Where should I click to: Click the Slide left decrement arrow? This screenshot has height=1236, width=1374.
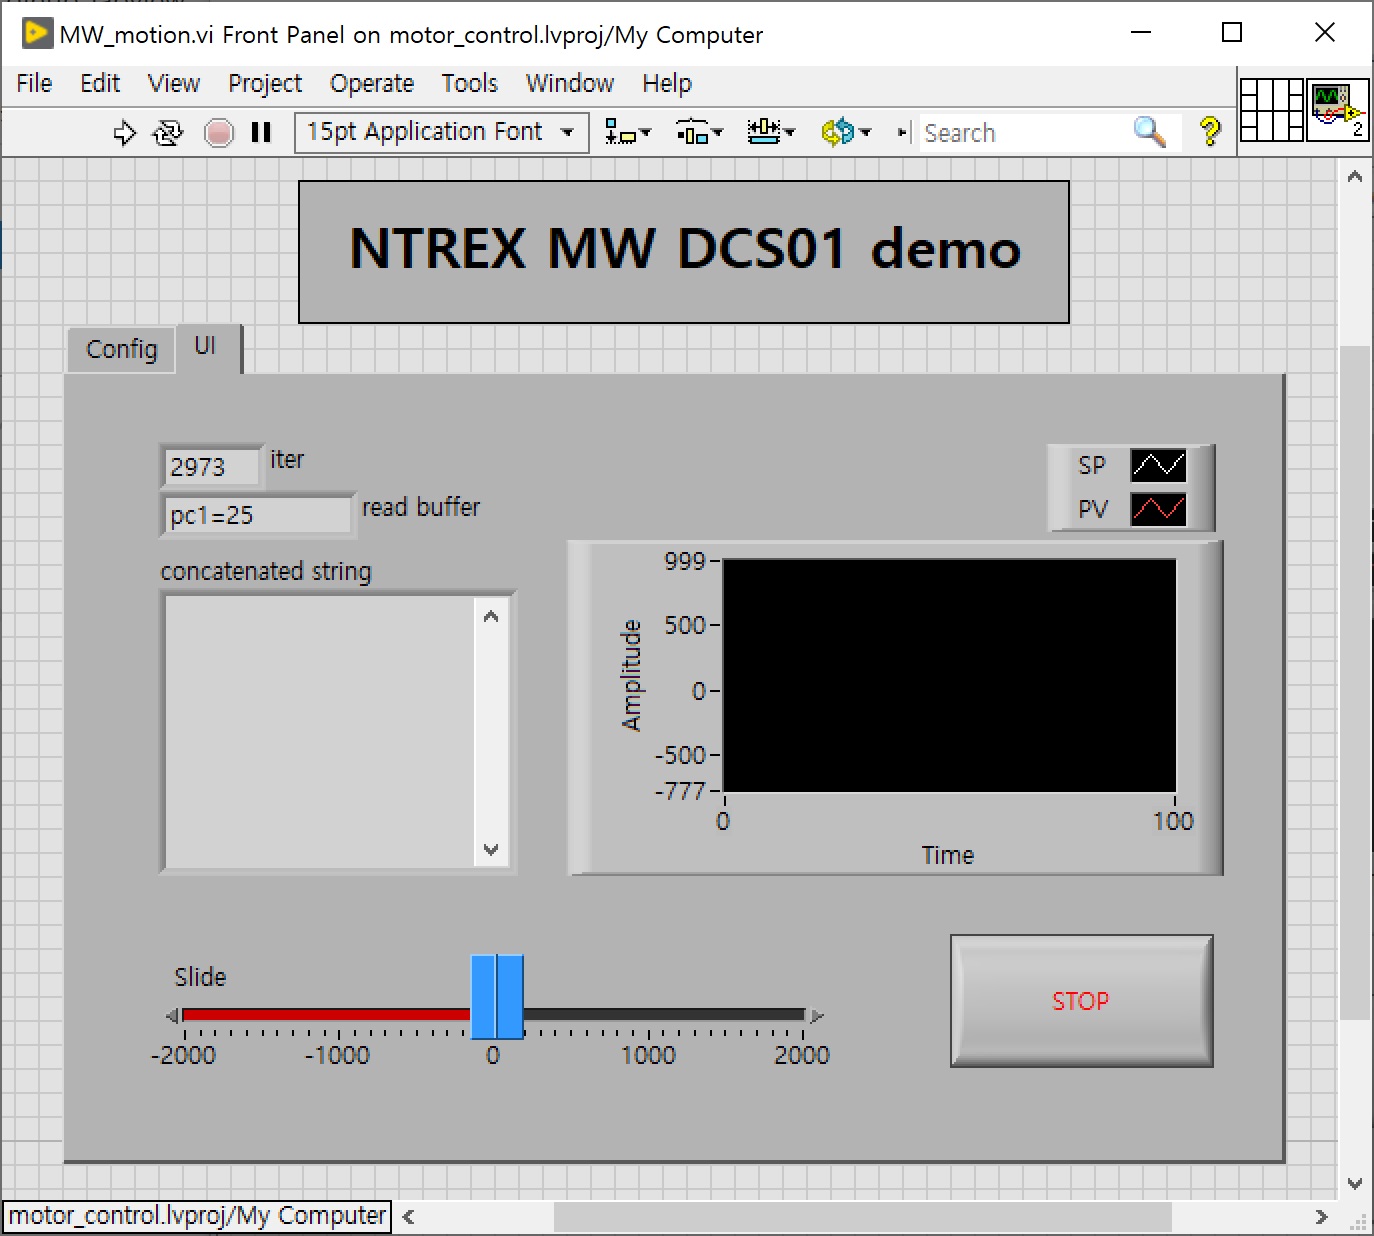[172, 1016]
